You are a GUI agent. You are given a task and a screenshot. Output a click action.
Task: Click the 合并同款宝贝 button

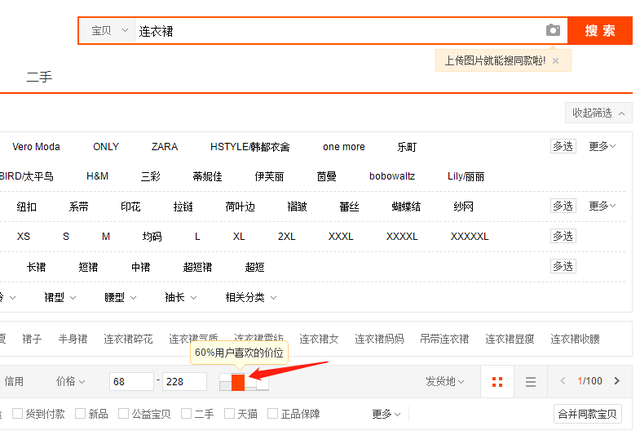587,414
